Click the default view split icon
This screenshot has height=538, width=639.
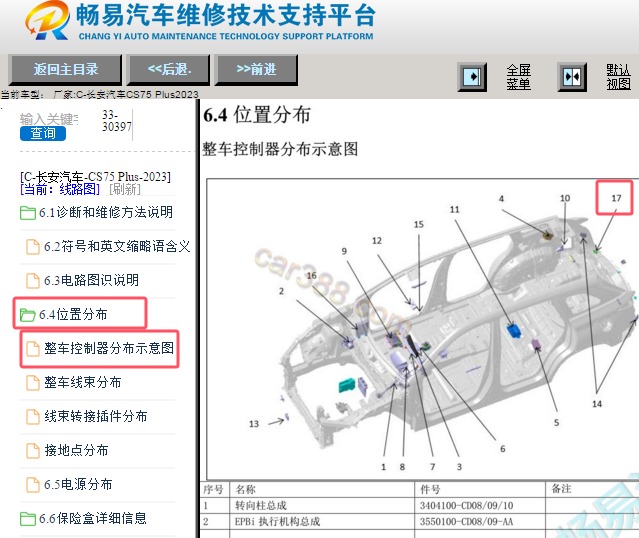tap(572, 77)
